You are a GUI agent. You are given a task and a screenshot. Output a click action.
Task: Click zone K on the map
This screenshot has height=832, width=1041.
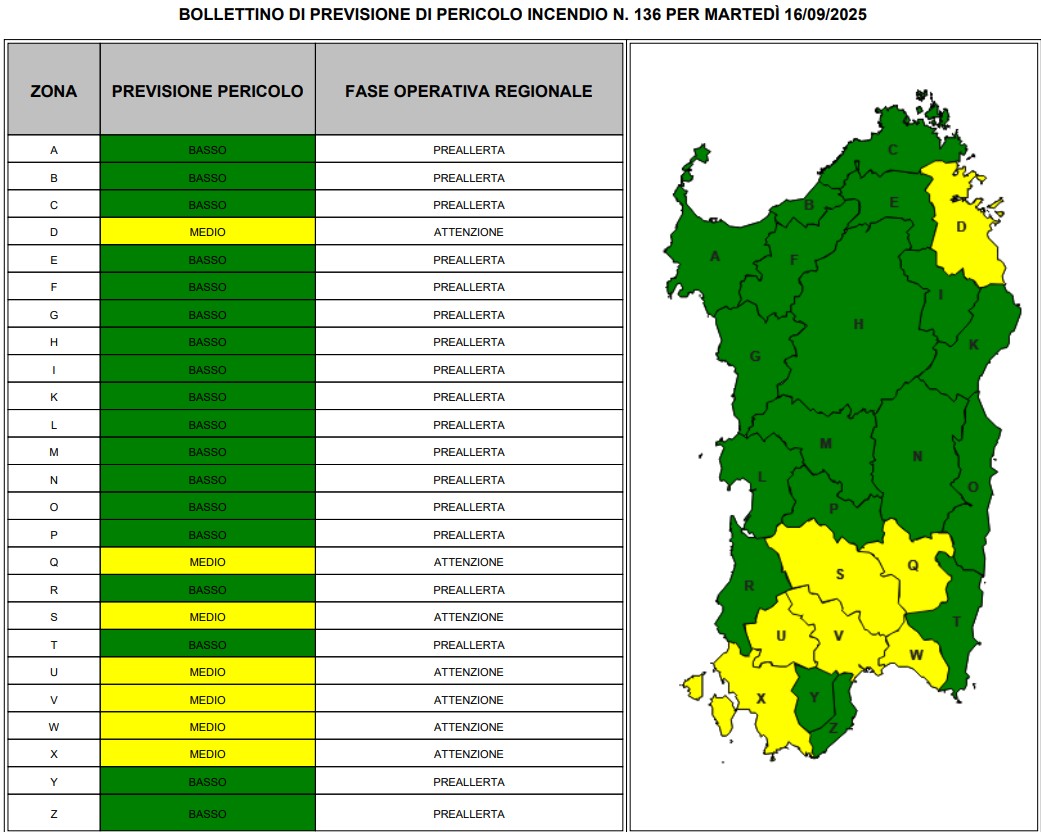tap(974, 345)
